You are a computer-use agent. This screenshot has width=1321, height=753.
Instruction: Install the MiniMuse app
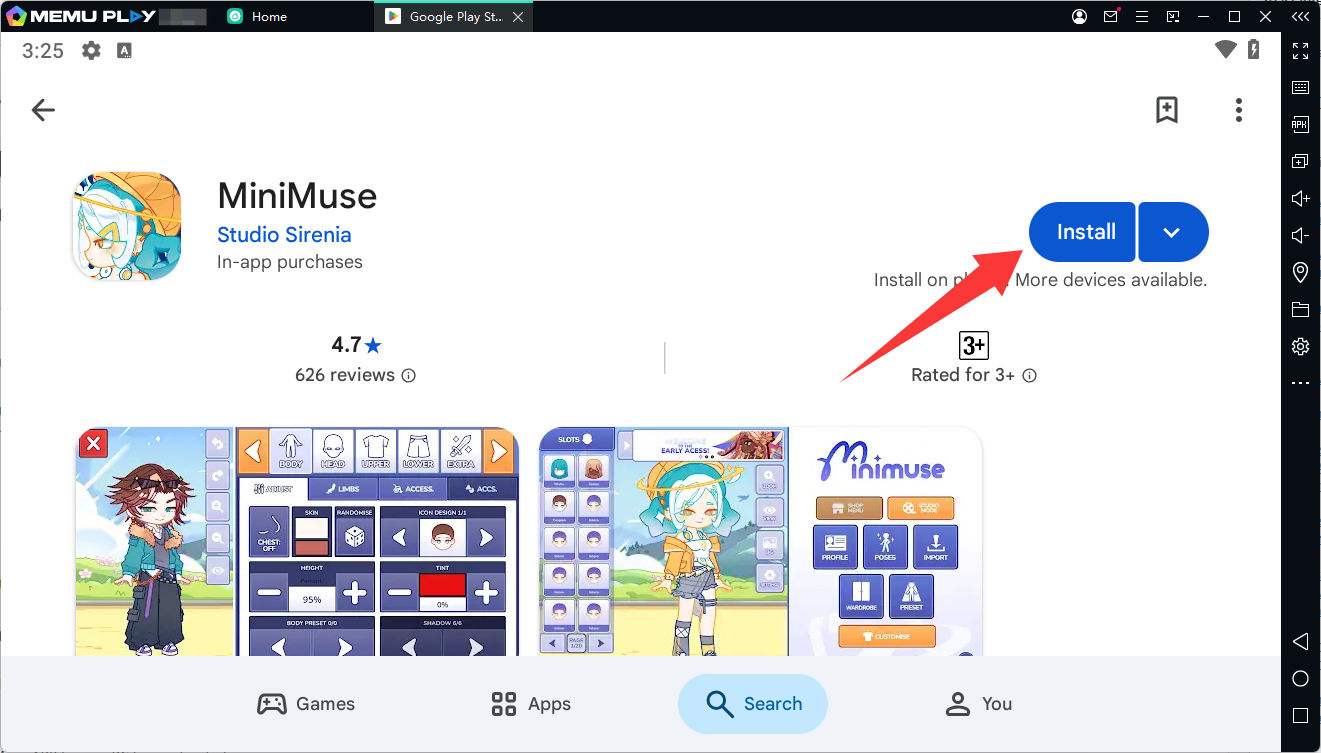point(1082,232)
